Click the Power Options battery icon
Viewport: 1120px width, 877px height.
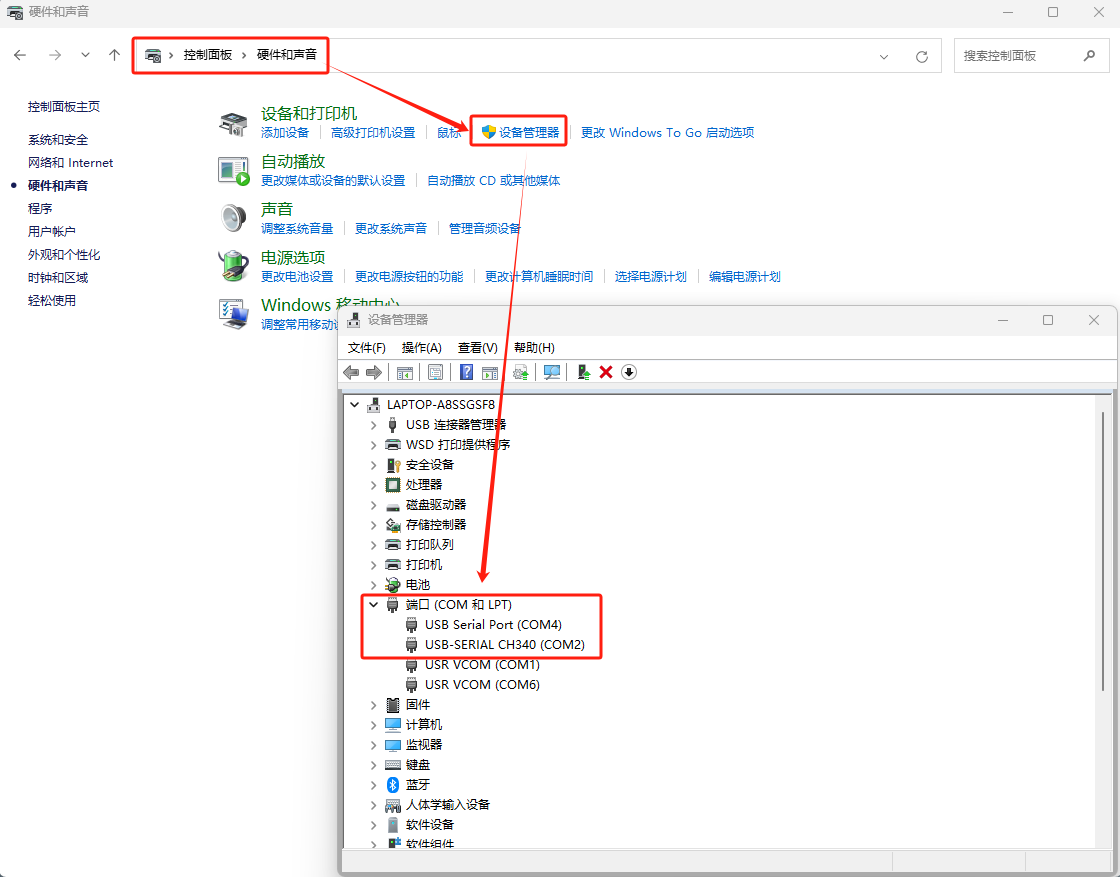pos(234,266)
